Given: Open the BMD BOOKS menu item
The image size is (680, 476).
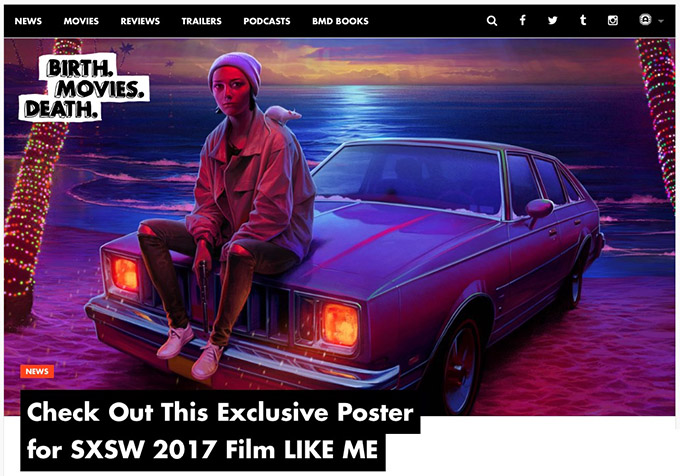Looking at the screenshot, I should tap(340, 21).
